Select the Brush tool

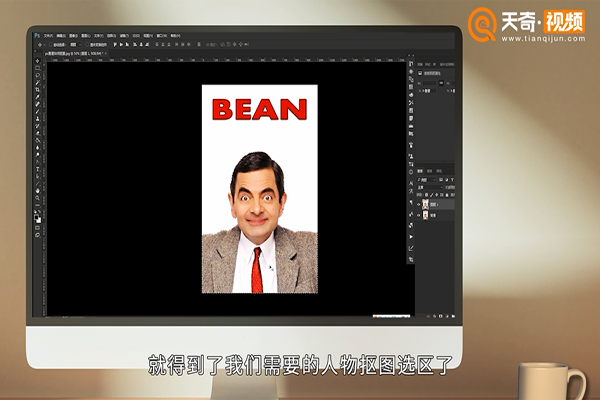click(38, 111)
